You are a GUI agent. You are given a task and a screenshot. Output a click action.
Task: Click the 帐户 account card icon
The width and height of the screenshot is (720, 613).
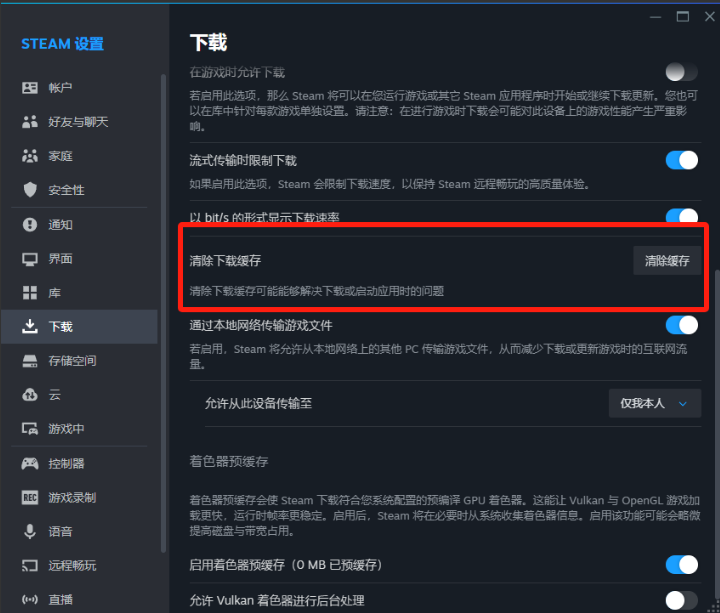pyautogui.click(x=30, y=87)
